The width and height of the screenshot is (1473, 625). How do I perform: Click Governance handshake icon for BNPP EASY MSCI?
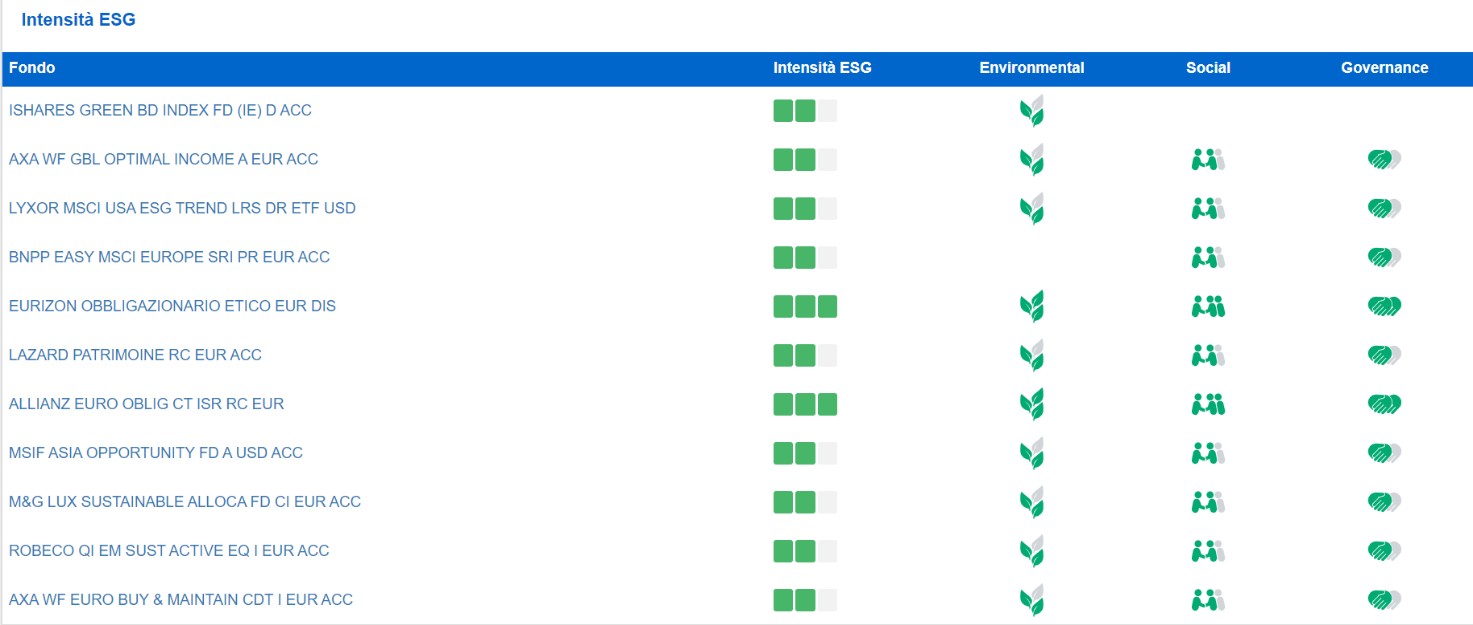(x=1384, y=257)
